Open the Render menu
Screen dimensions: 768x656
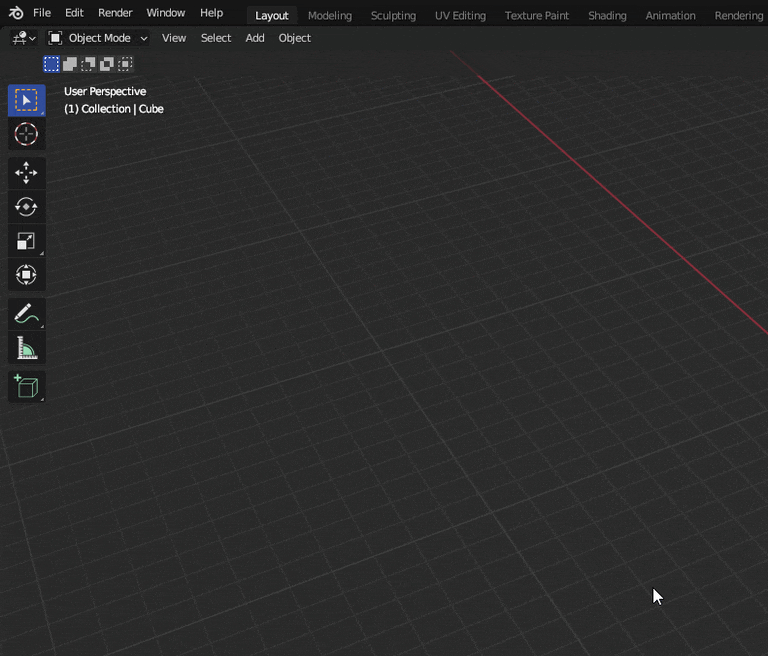[x=115, y=13]
